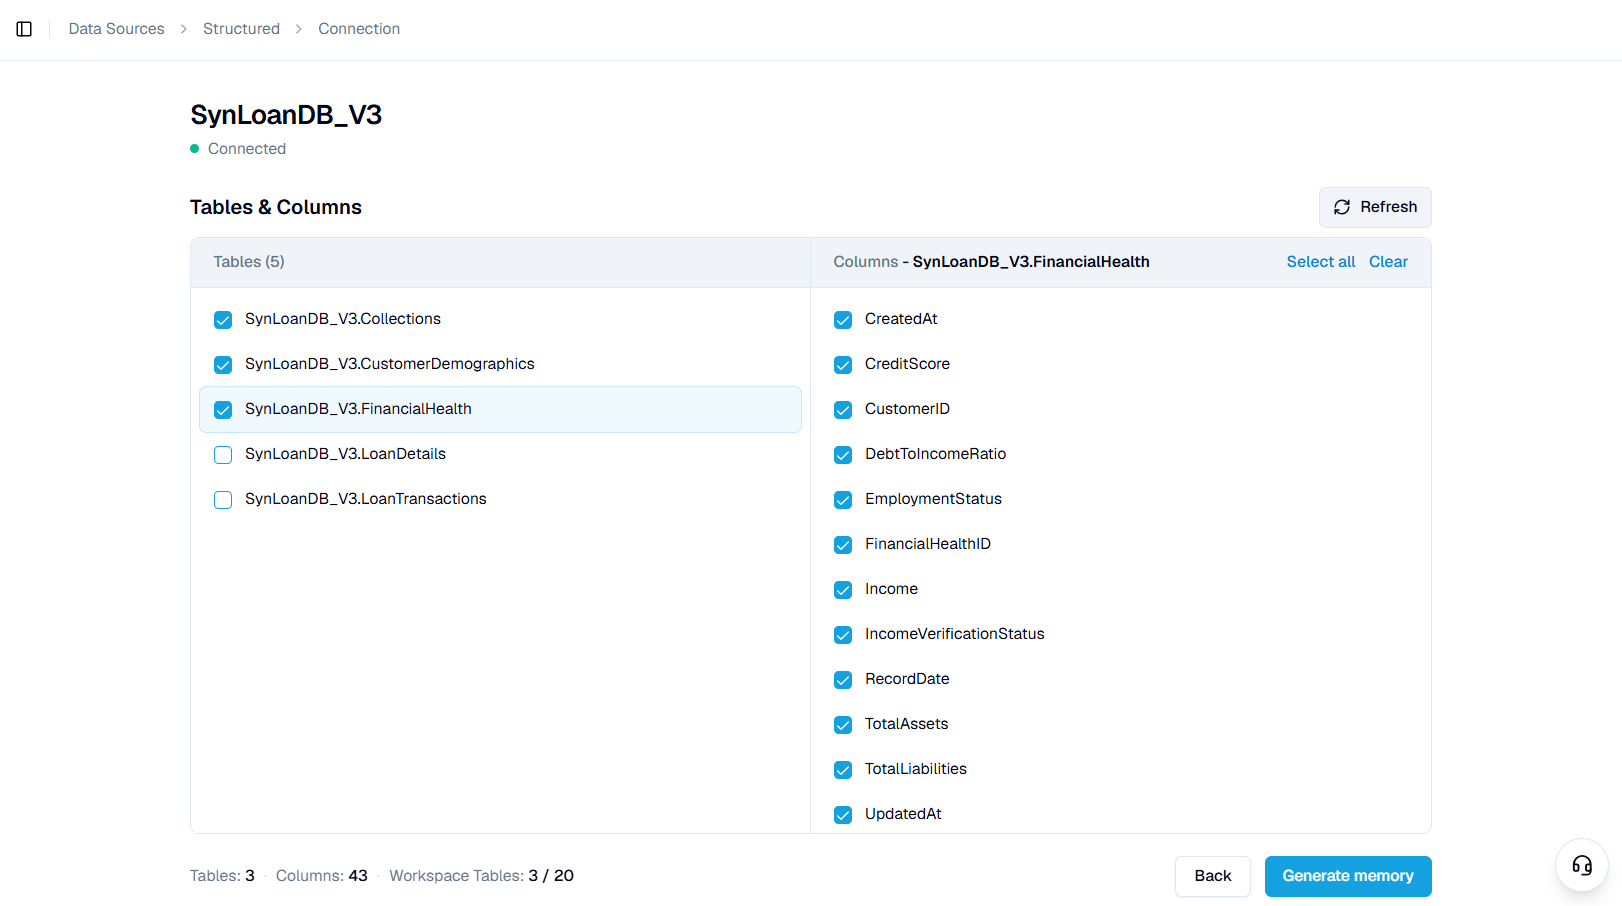Click the EmploymentStatus column label

pos(933,499)
